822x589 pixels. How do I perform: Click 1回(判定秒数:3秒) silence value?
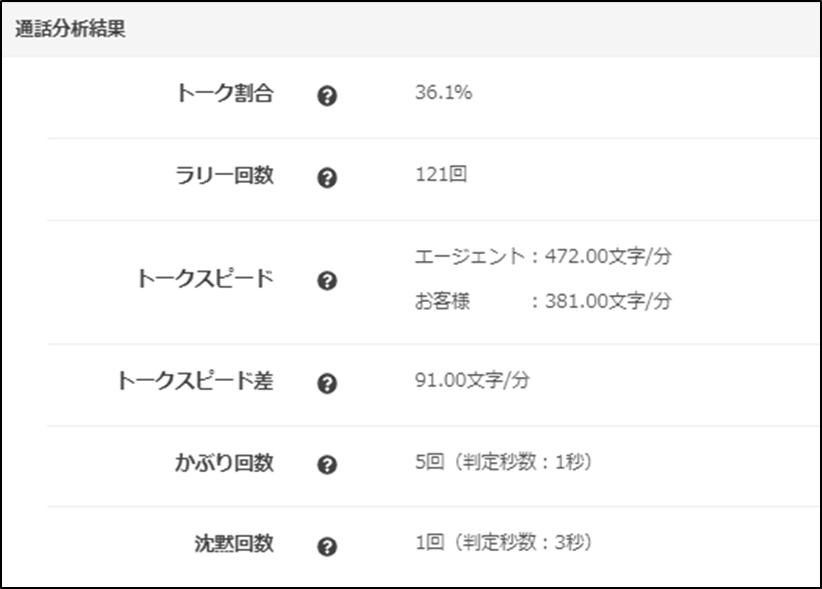point(504,543)
